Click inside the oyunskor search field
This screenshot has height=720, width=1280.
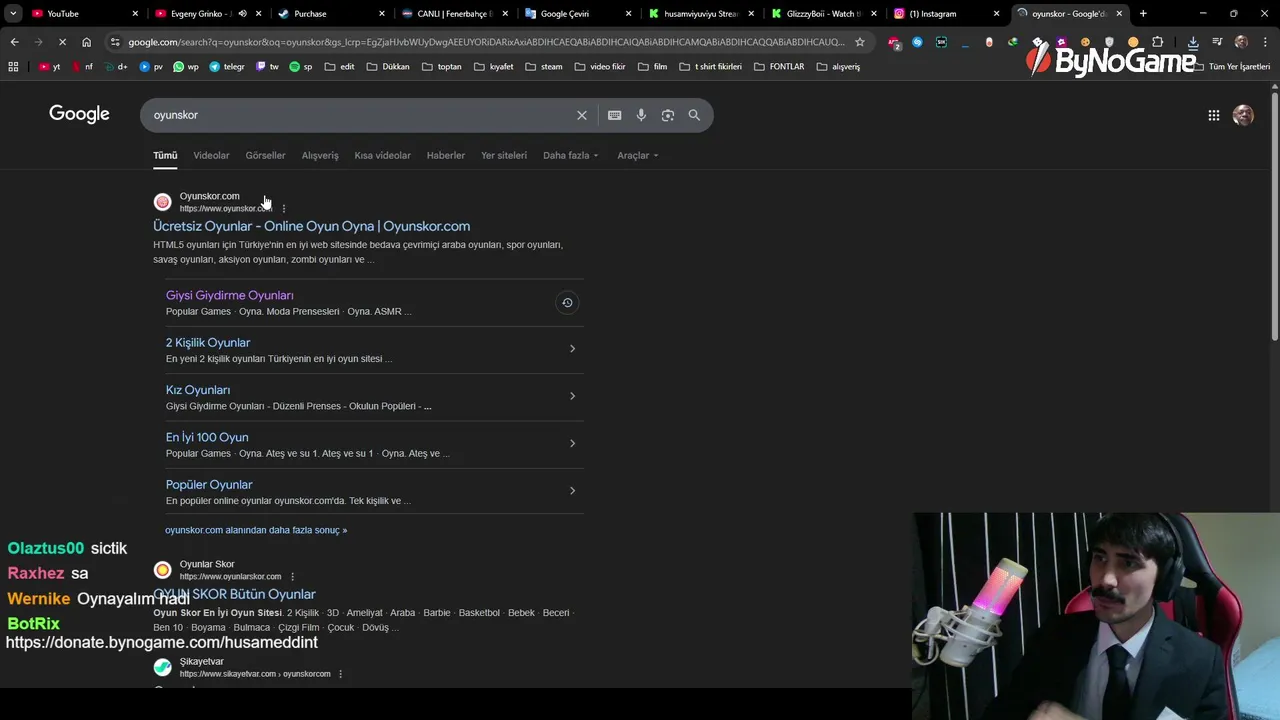coord(360,115)
